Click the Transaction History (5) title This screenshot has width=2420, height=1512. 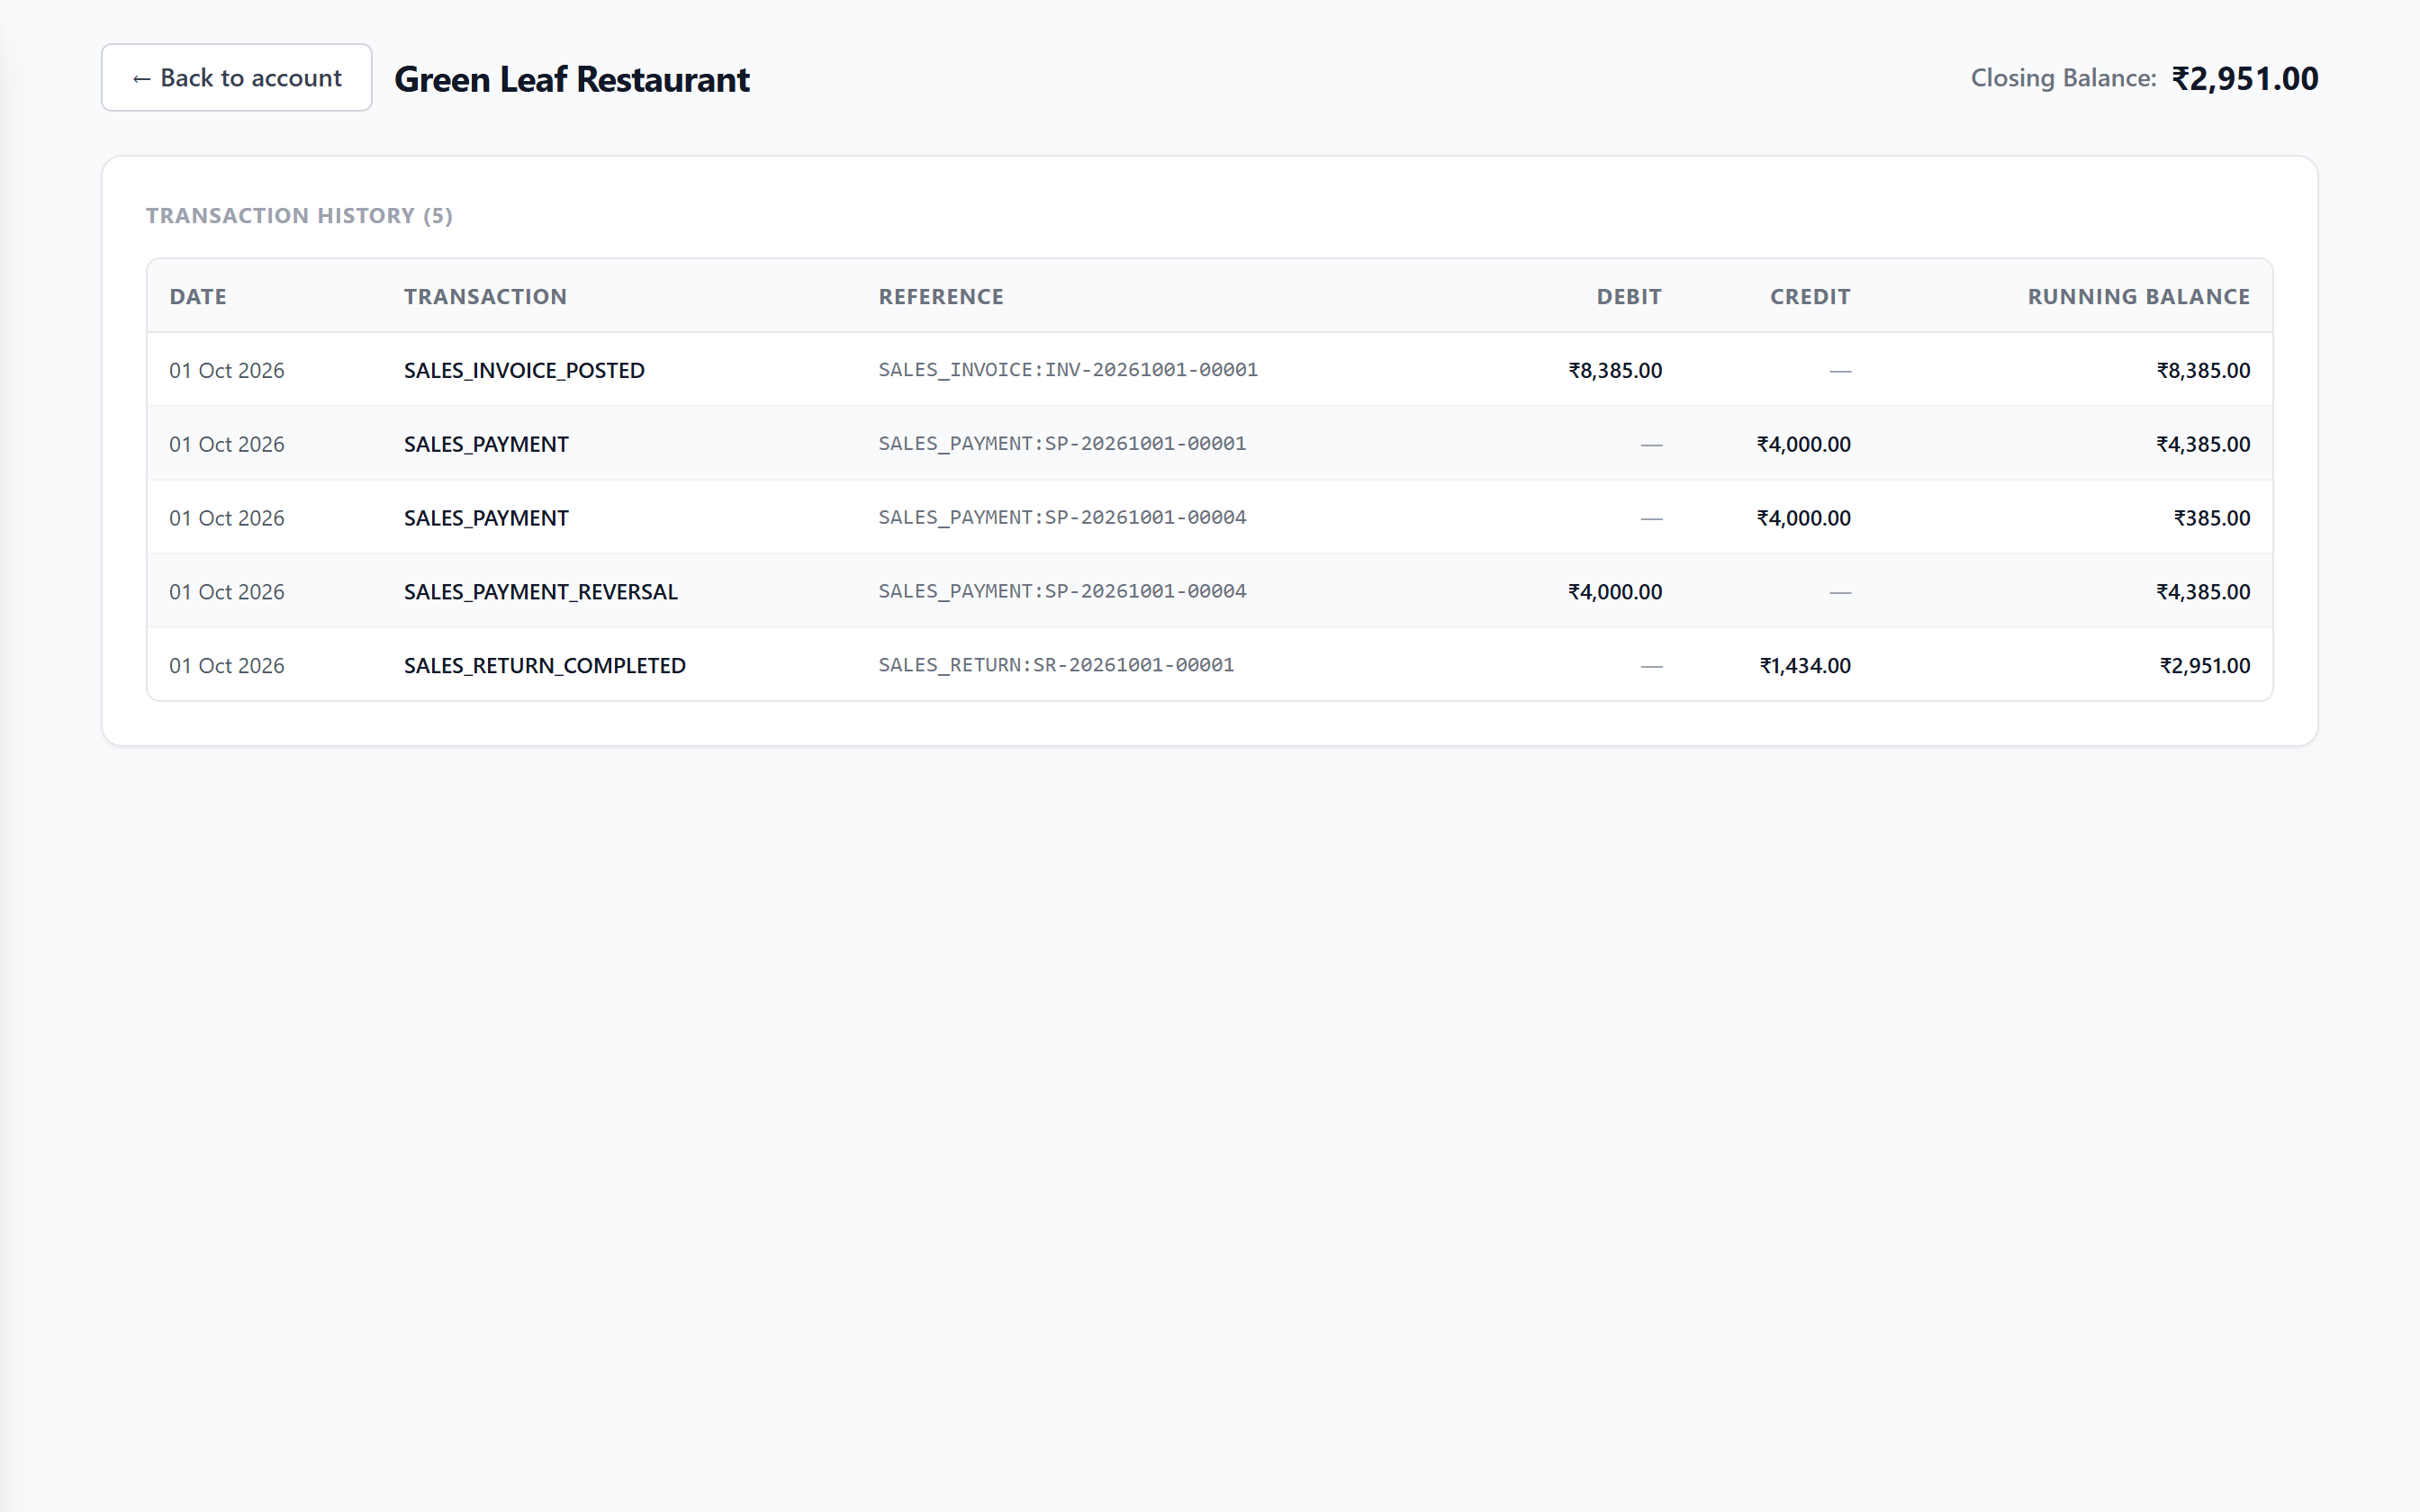299,216
